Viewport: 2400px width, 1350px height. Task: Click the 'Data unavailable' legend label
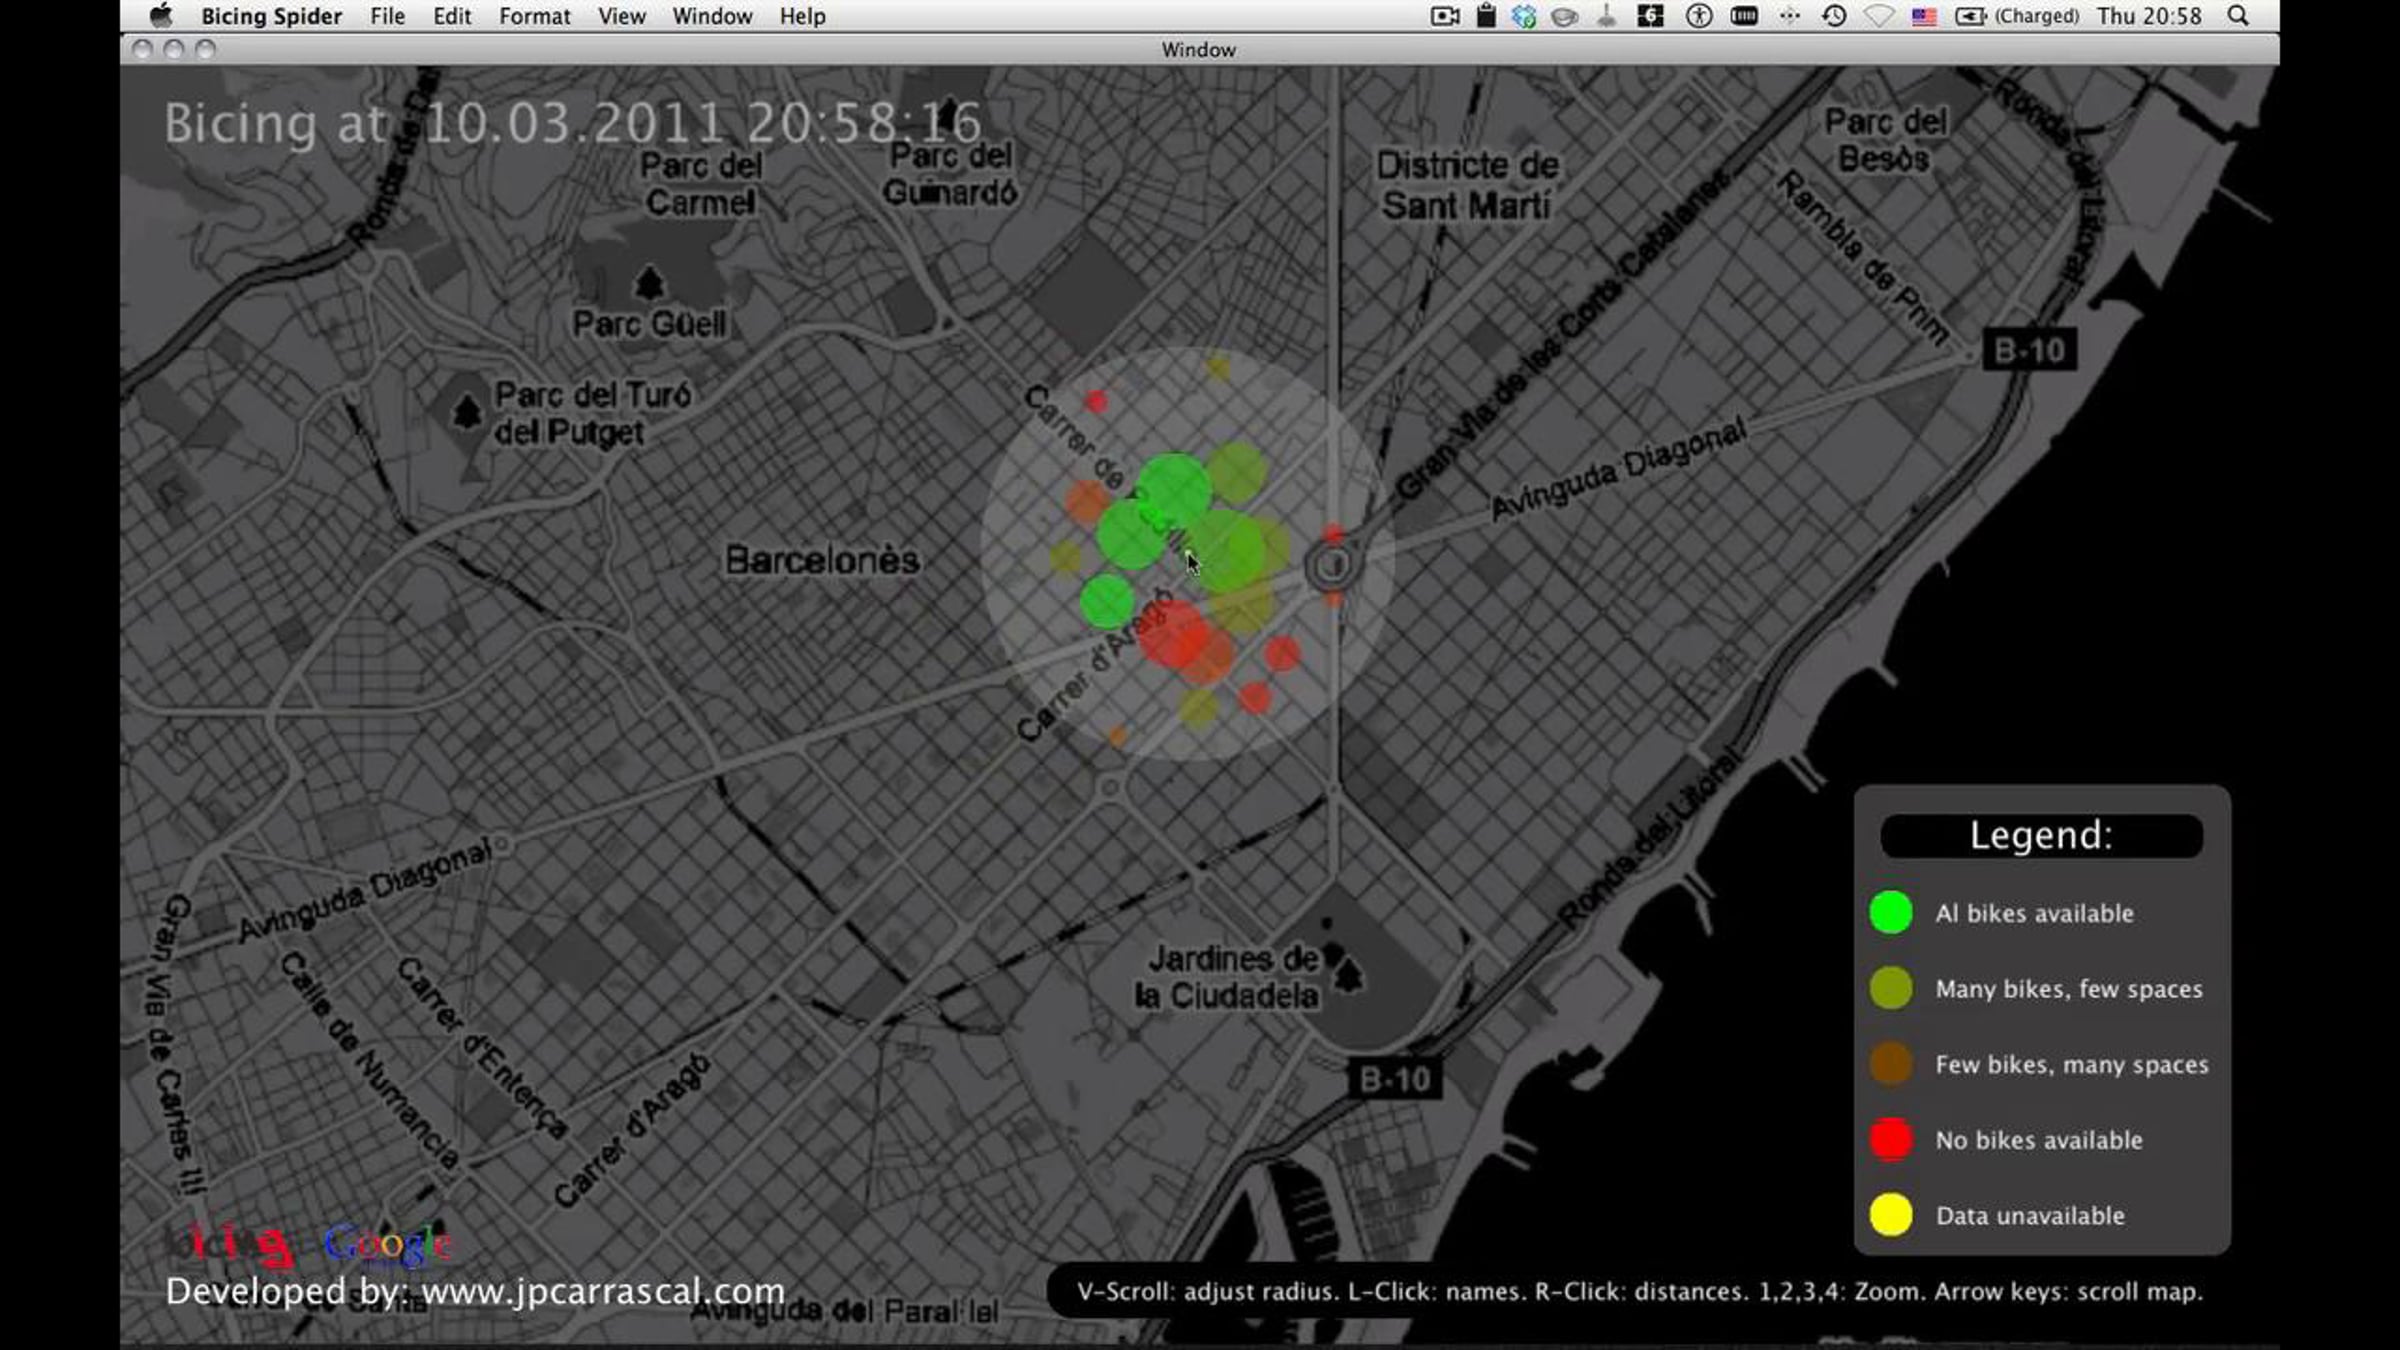2030,1216
